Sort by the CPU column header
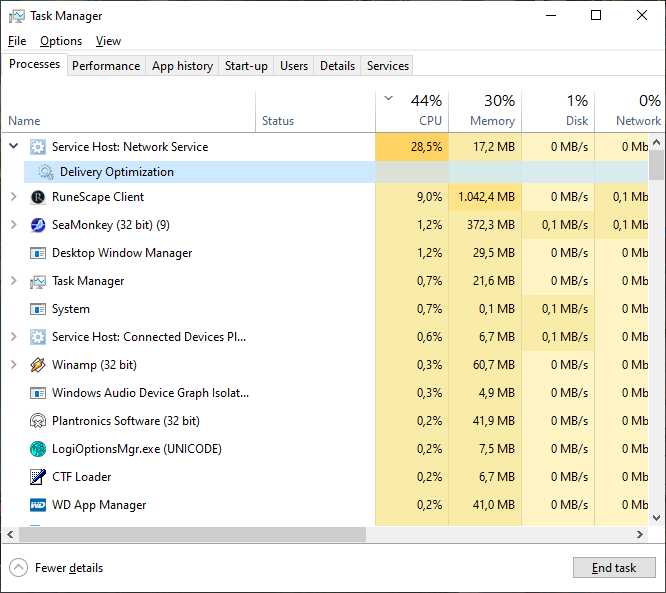The height and width of the screenshot is (593, 666). pyautogui.click(x=412, y=111)
